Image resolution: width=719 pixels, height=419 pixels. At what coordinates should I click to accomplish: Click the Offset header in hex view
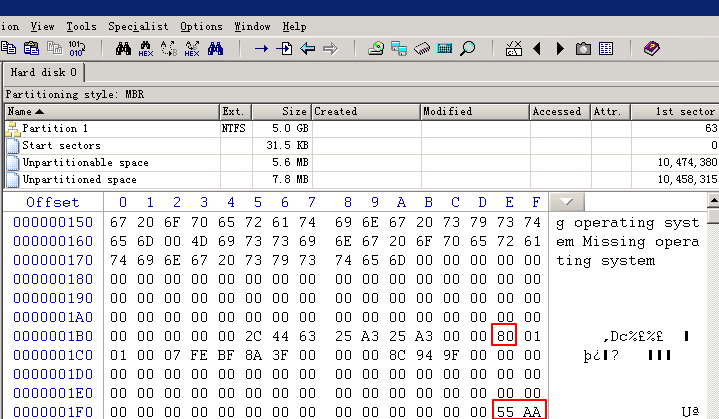tap(53, 202)
